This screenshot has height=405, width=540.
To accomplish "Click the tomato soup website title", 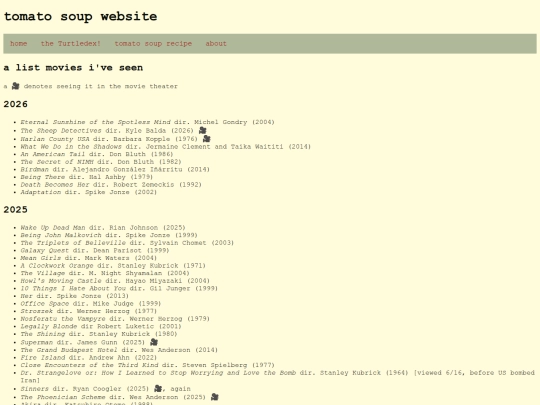I will [80, 16].
